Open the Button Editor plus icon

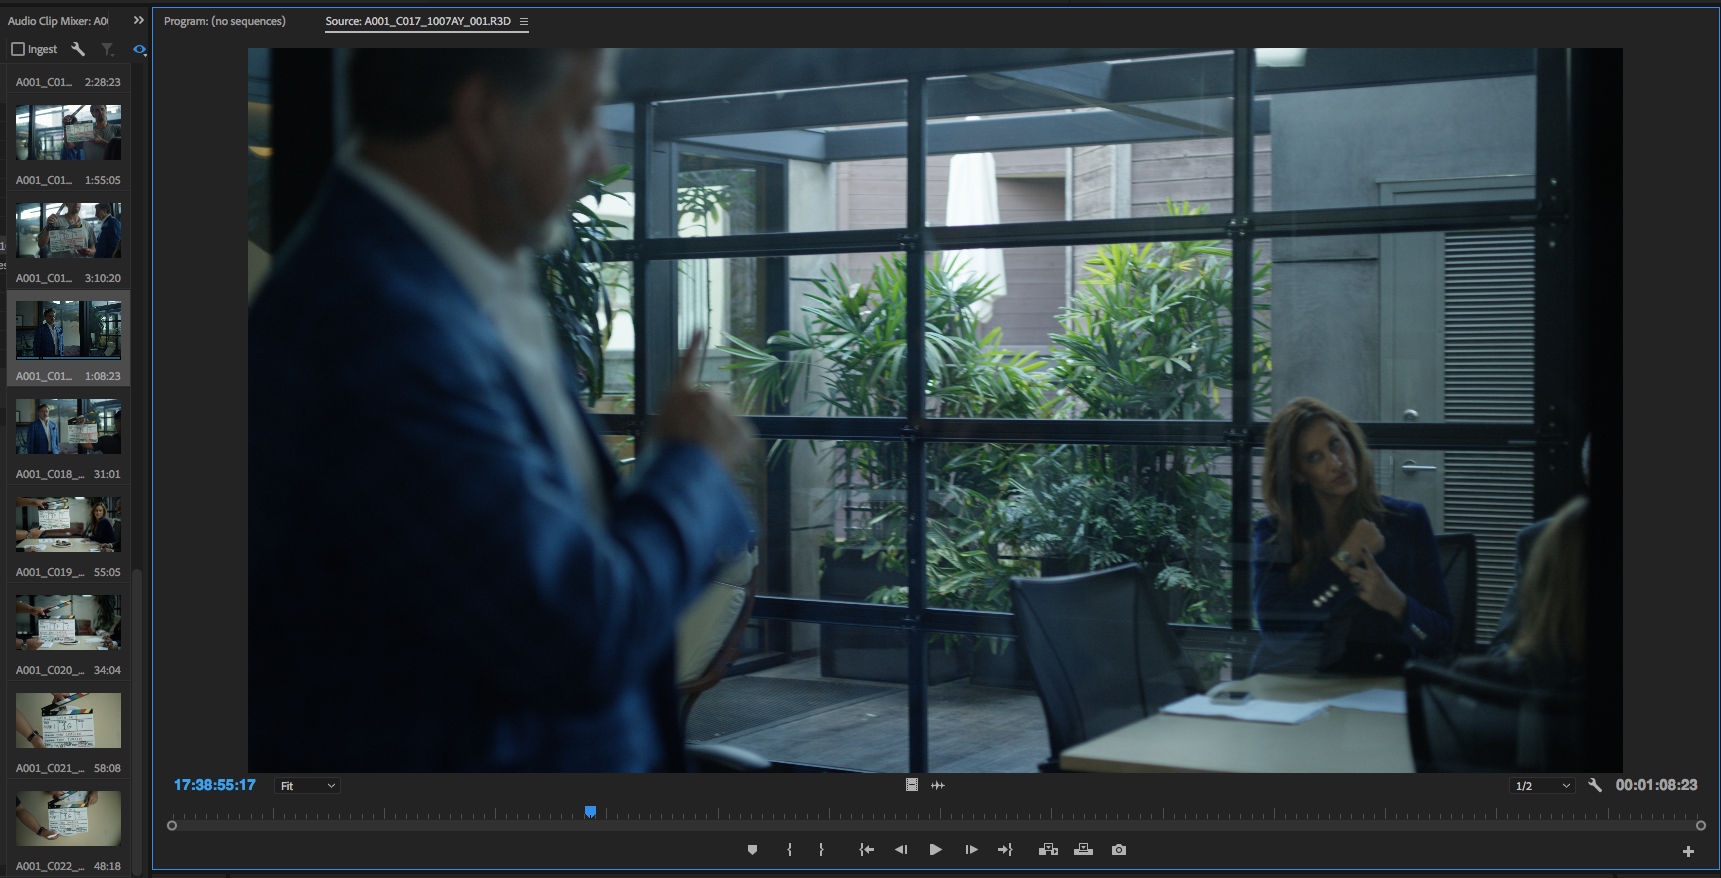pyautogui.click(x=1688, y=852)
